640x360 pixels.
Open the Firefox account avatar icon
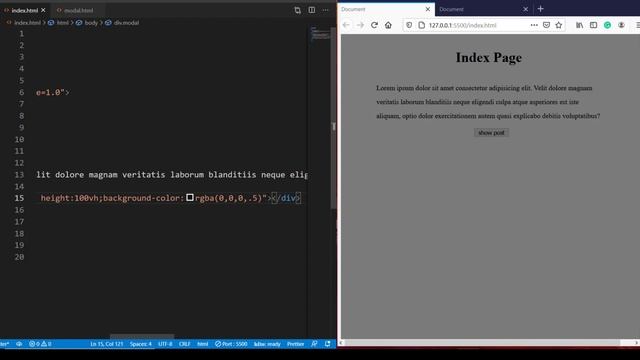tap(621, 25)
